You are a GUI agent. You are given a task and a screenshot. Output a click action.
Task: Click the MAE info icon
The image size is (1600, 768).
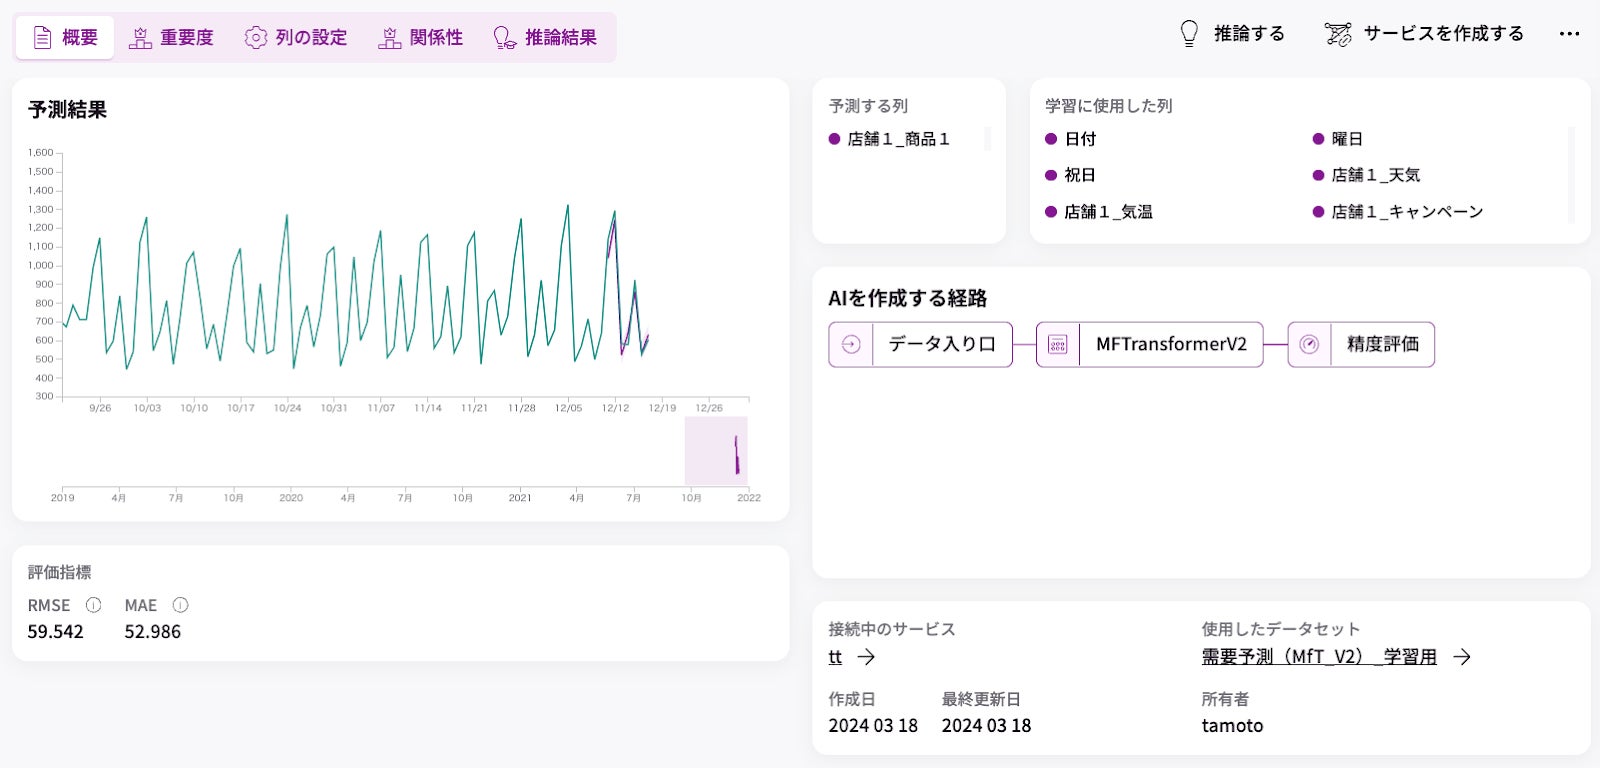(180, 605)
